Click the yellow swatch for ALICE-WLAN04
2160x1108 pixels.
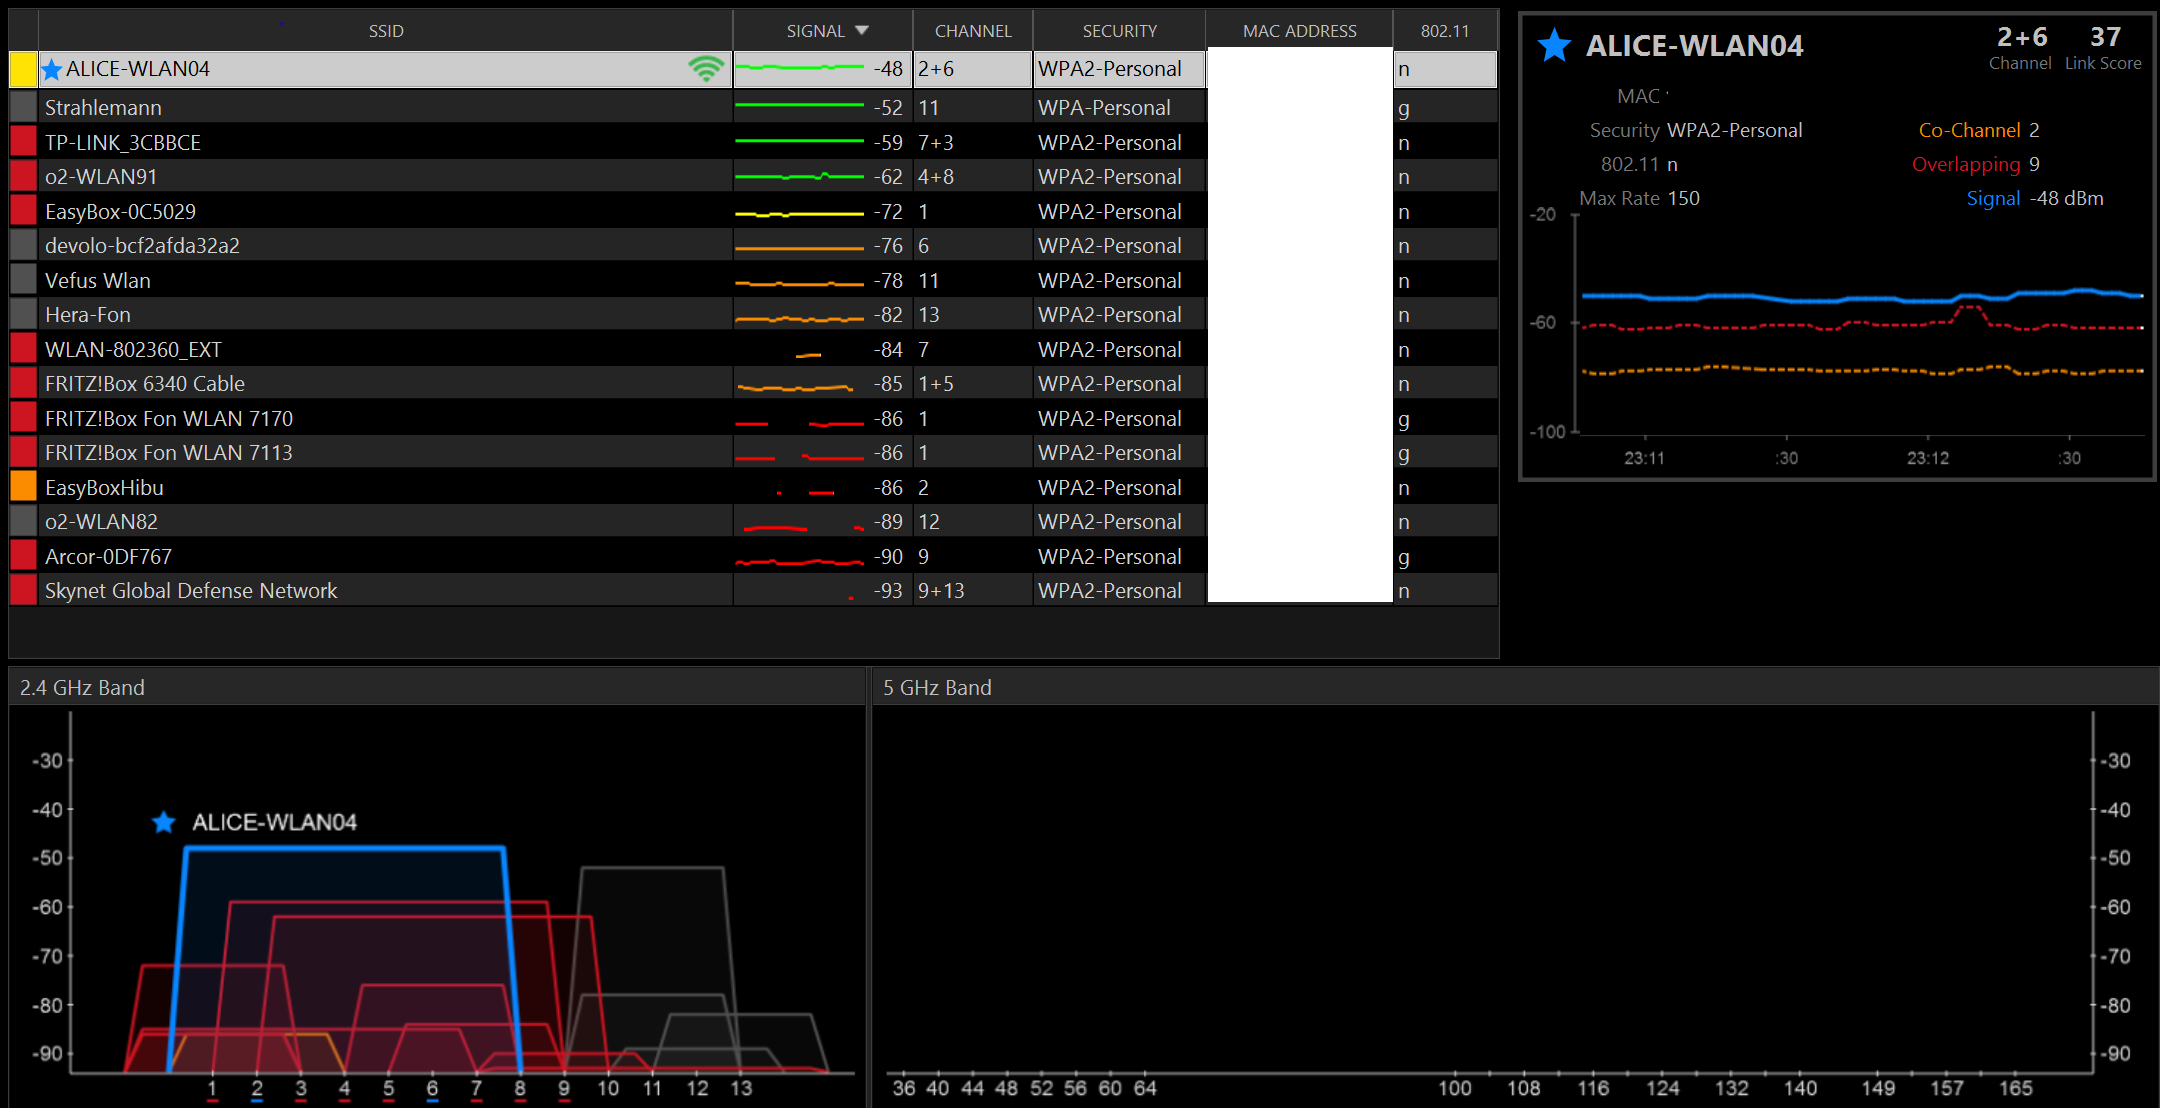[23, 69]
